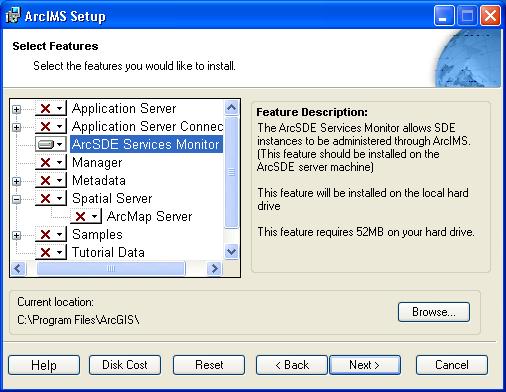The height and width of the screenshot is (392, 506).
Task: Open install options for Application Server feature
Action: pos(51,108)
